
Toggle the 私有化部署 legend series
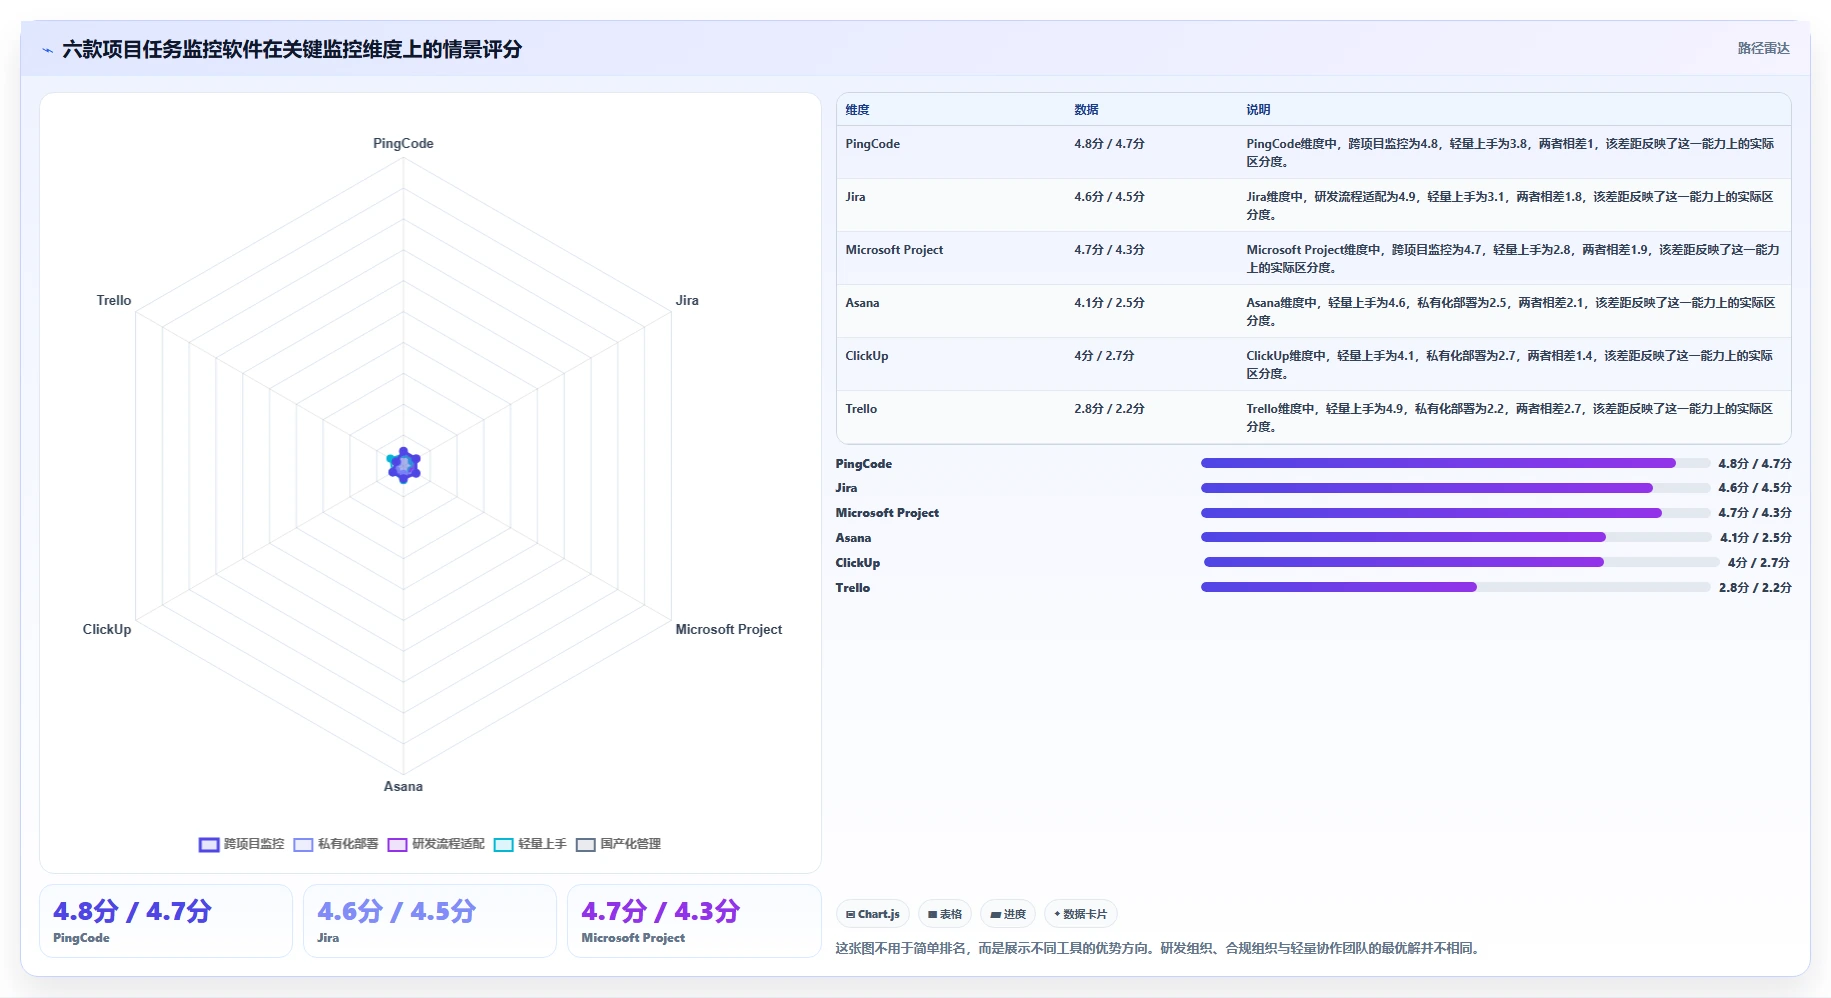tap(336, 844)
